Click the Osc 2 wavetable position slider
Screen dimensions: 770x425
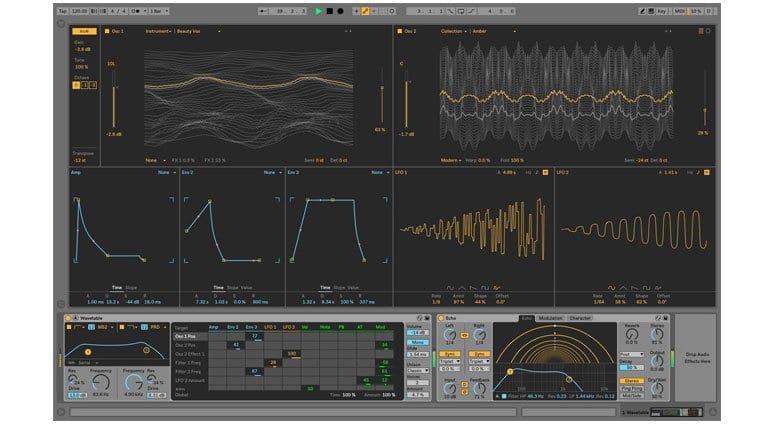click(705, 98)
